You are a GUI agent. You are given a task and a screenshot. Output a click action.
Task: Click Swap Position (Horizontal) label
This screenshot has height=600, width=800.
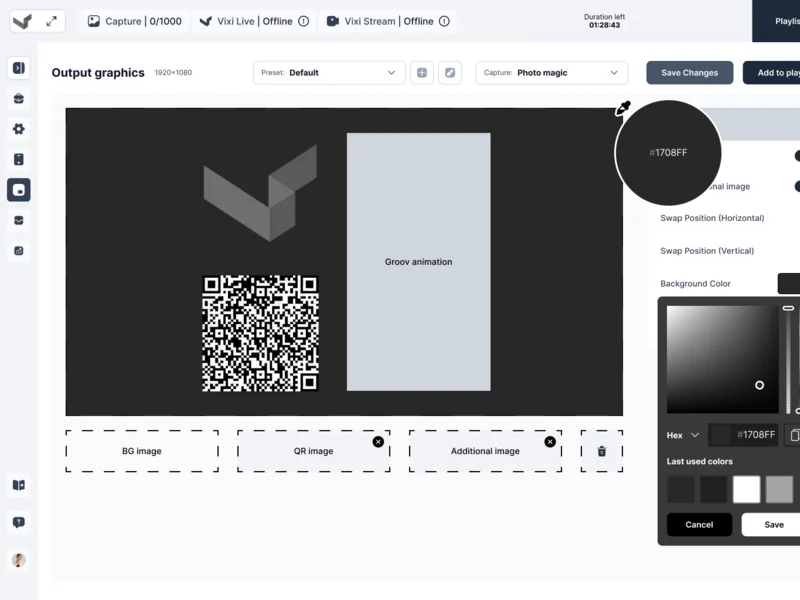click(x=712, y=218)
